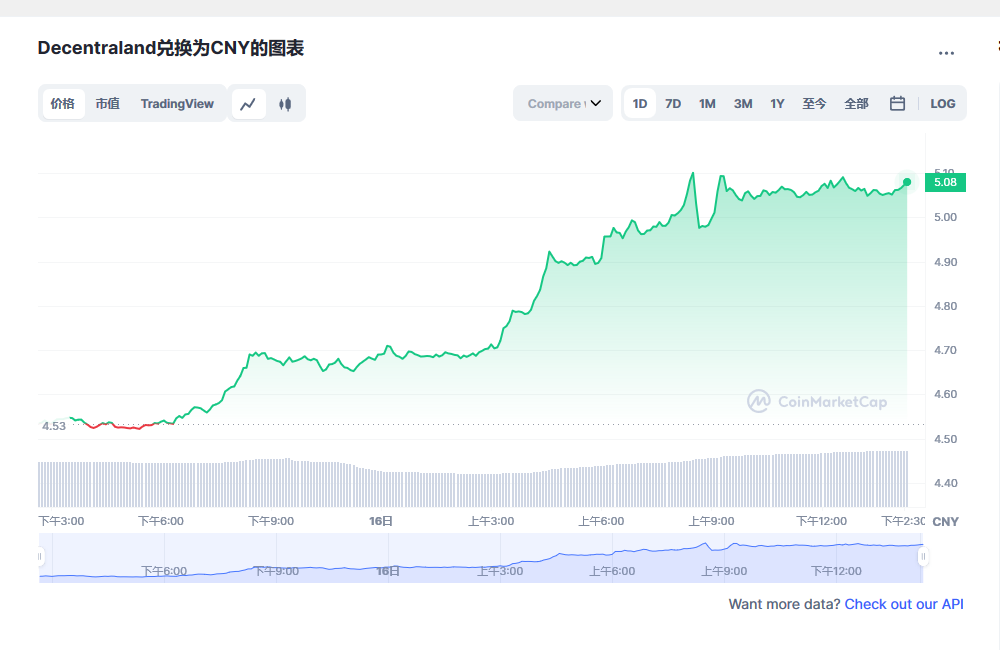Select the 7D time range
The height and width of the screenshot is (650, 1000).
(673, 104)
